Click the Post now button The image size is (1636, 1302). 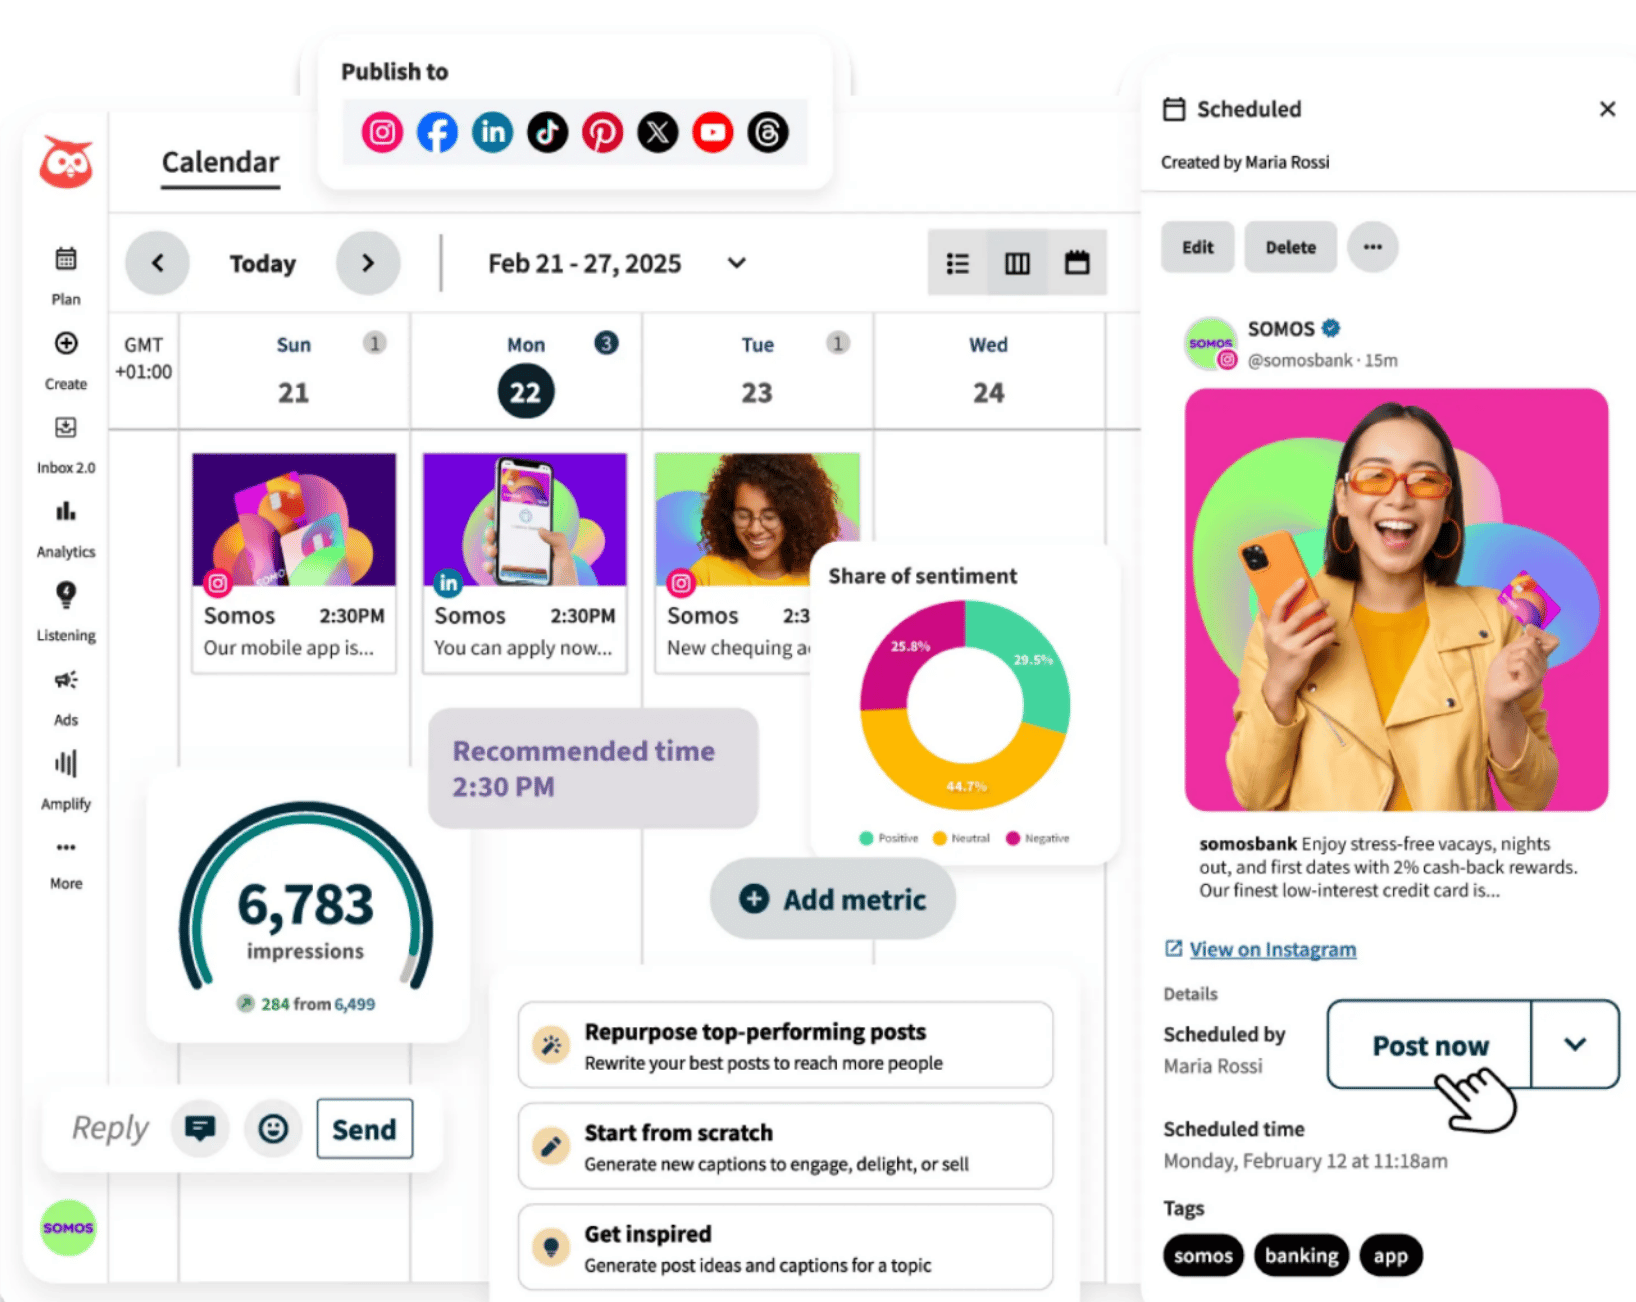coord(1429,1045)
